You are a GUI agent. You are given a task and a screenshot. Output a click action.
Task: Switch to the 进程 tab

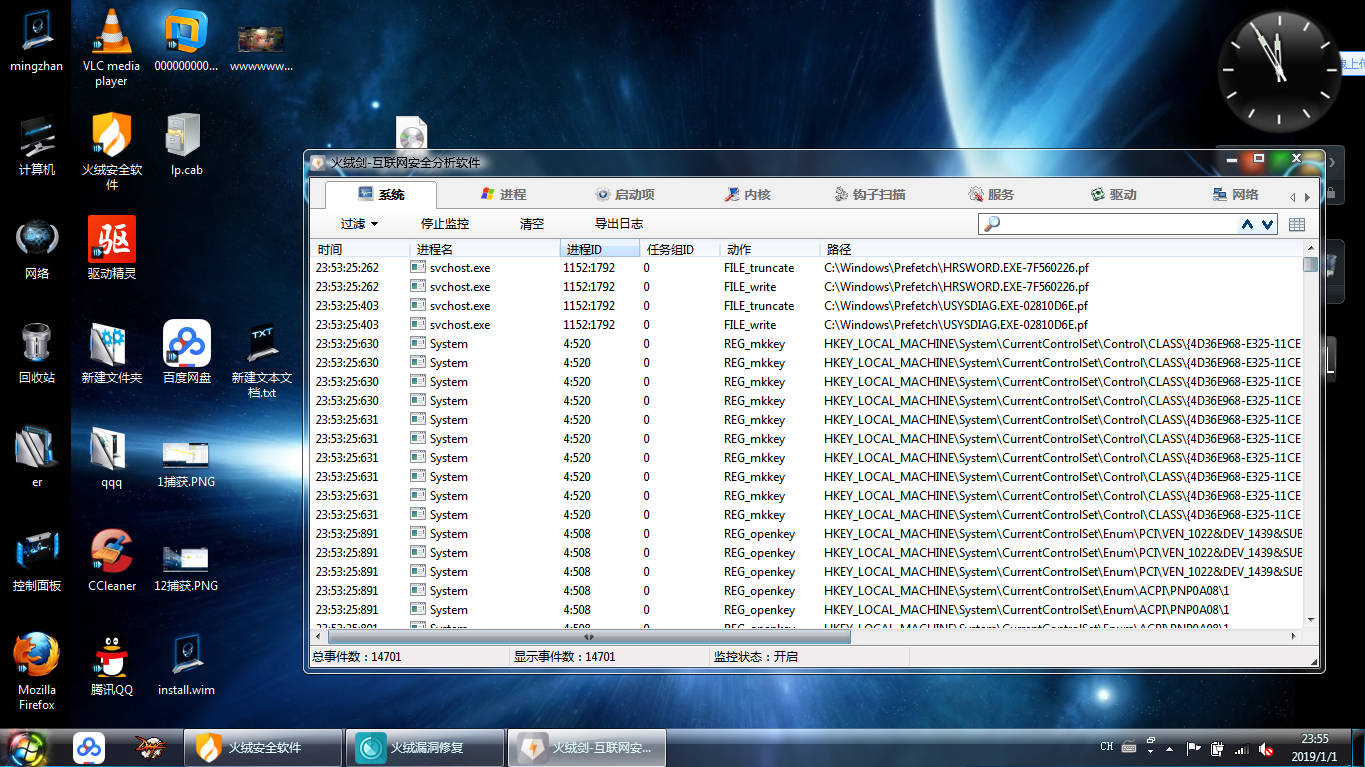point(503,195)
